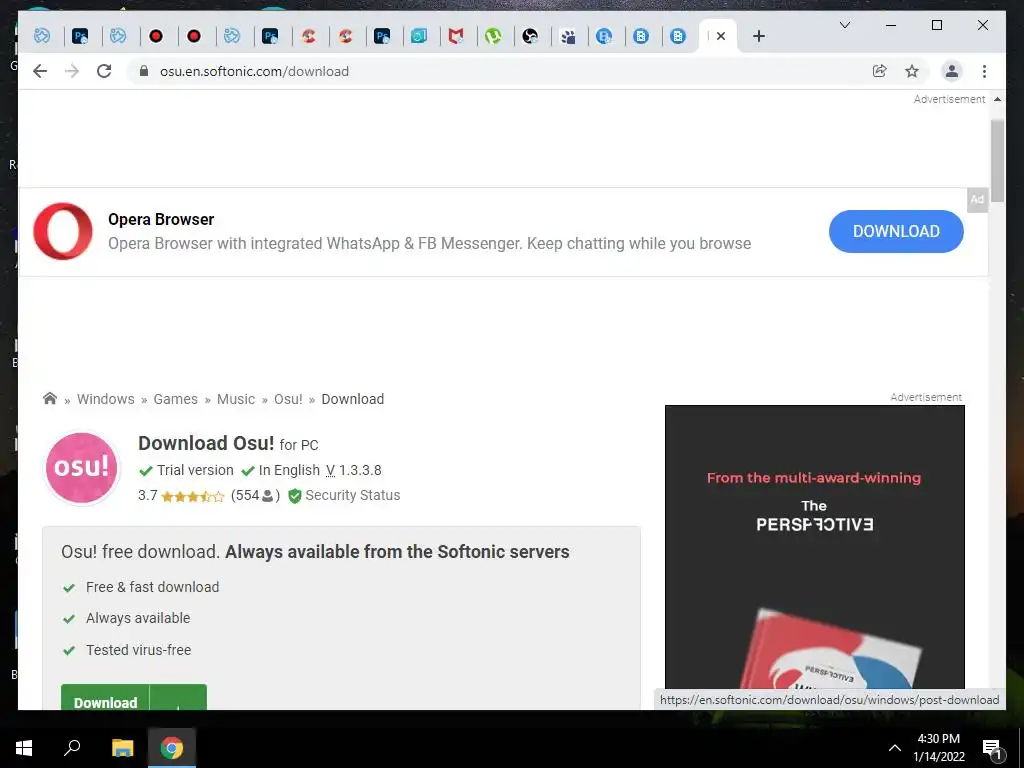
Task: Click the Ad badge on the Opera banner
Action: 977,199
